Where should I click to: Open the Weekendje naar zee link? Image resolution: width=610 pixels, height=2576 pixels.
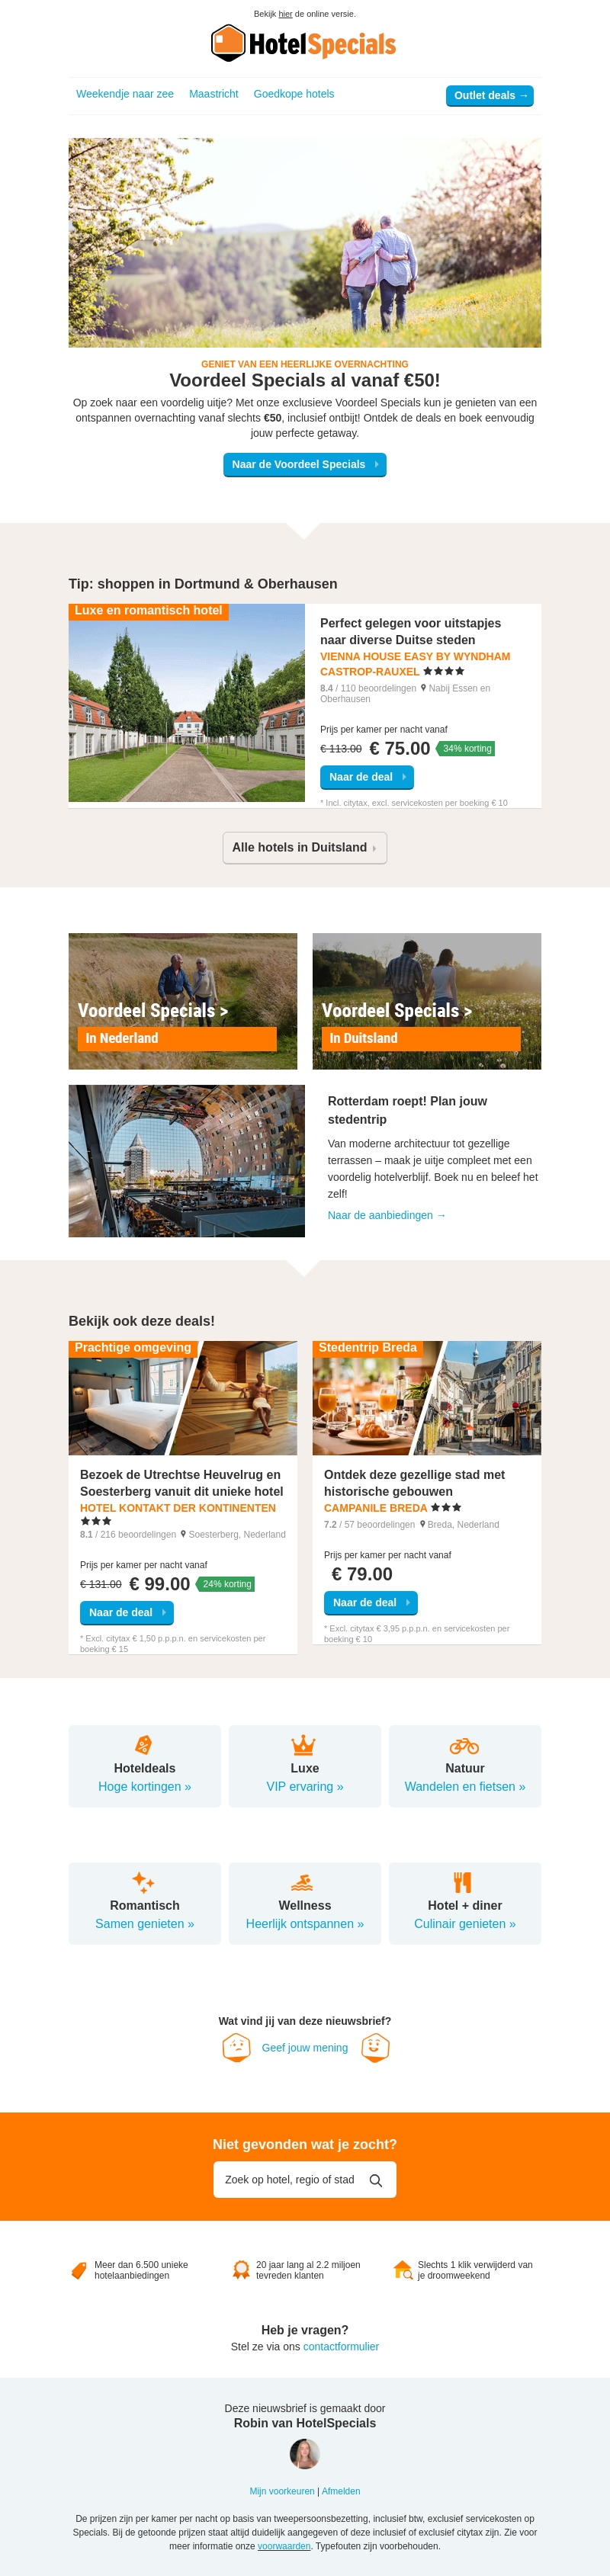[125, 94]
